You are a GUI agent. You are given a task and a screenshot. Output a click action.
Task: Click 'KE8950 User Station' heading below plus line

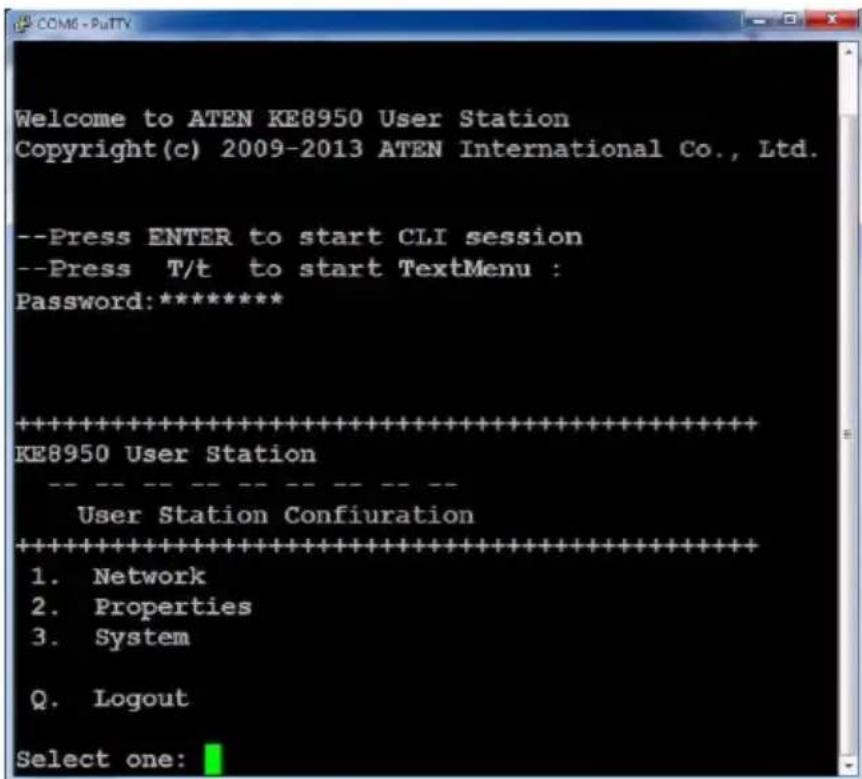point(165,455)
